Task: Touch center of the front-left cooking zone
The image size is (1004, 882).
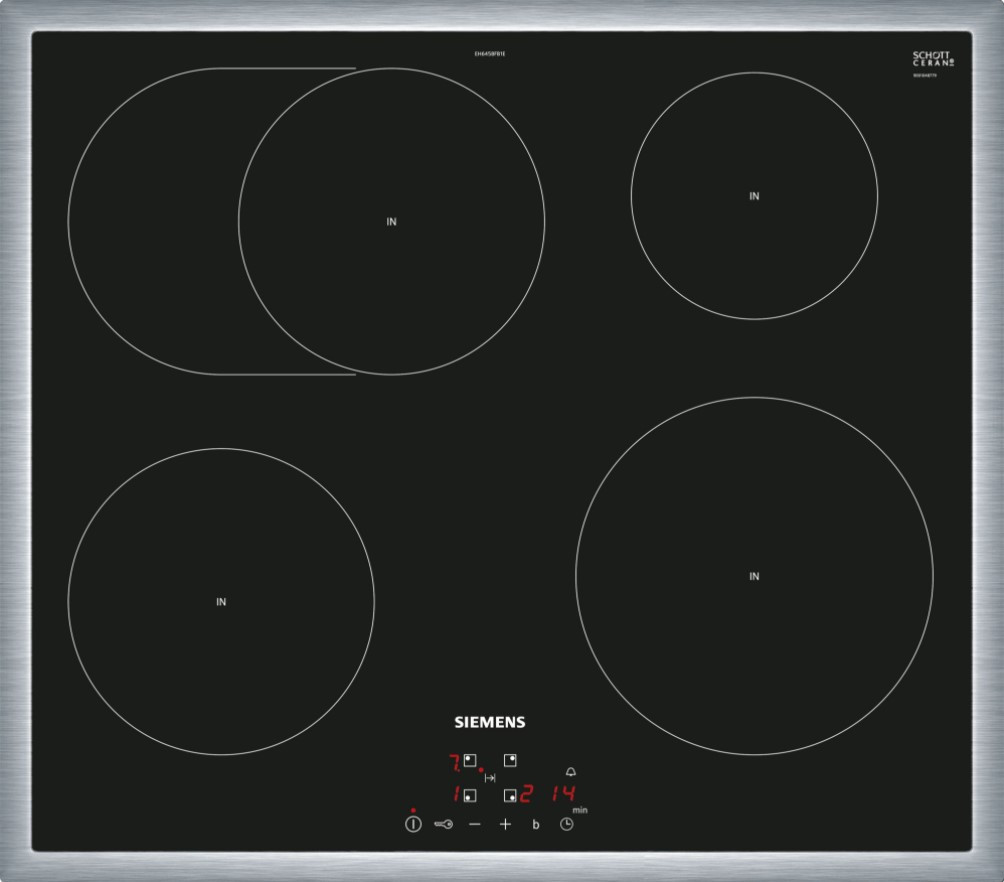Action: (x=221, y=602)
